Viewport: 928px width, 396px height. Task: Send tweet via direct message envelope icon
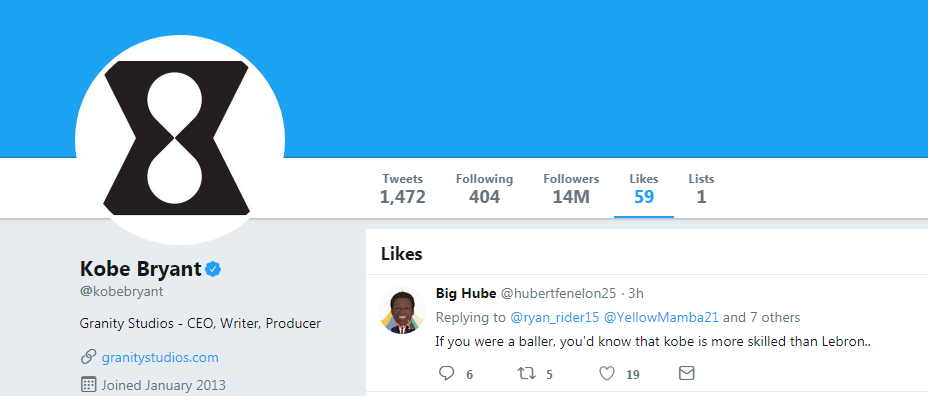pos(686,373)
